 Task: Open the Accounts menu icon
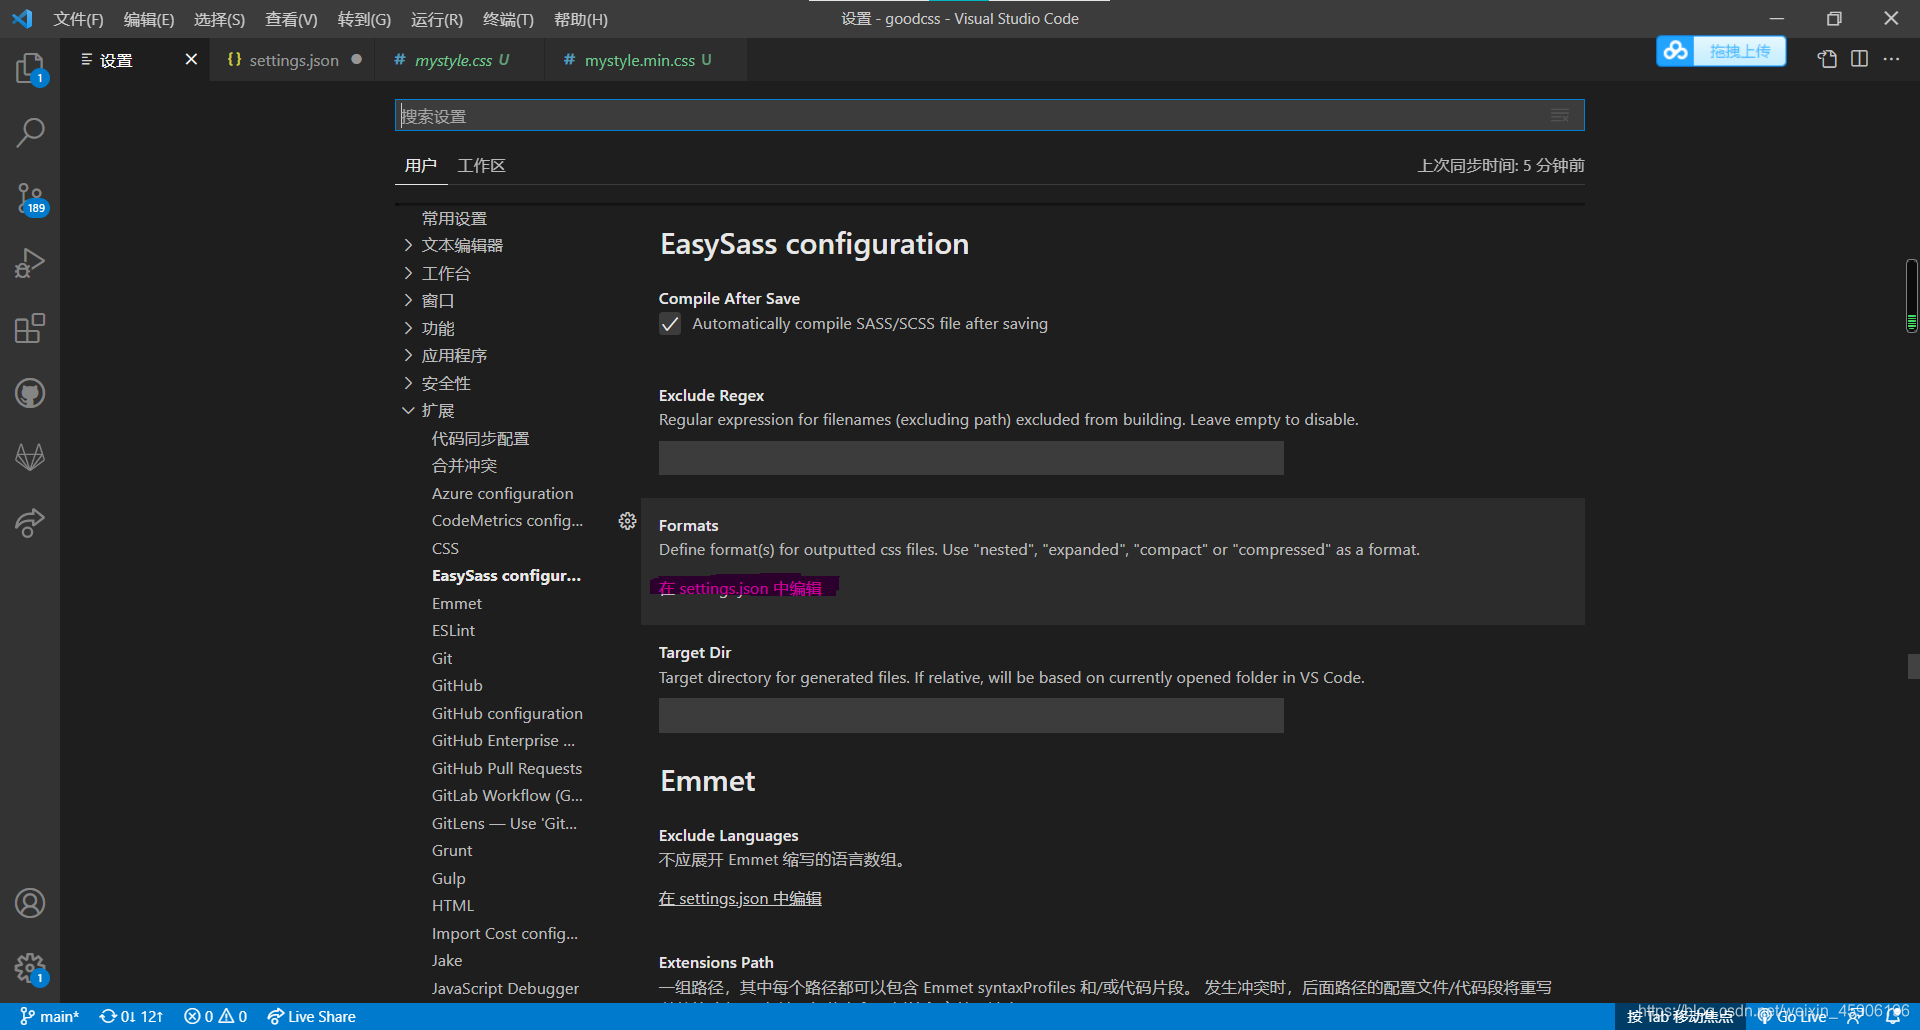click(x=30, y=903)
